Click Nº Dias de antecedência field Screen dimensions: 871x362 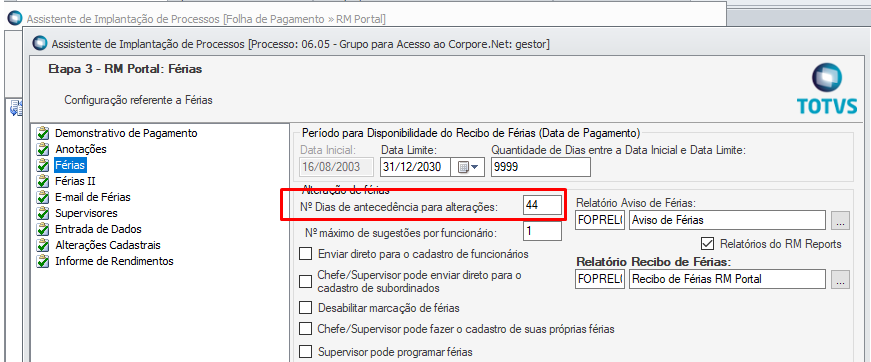(x=542, y=205)
